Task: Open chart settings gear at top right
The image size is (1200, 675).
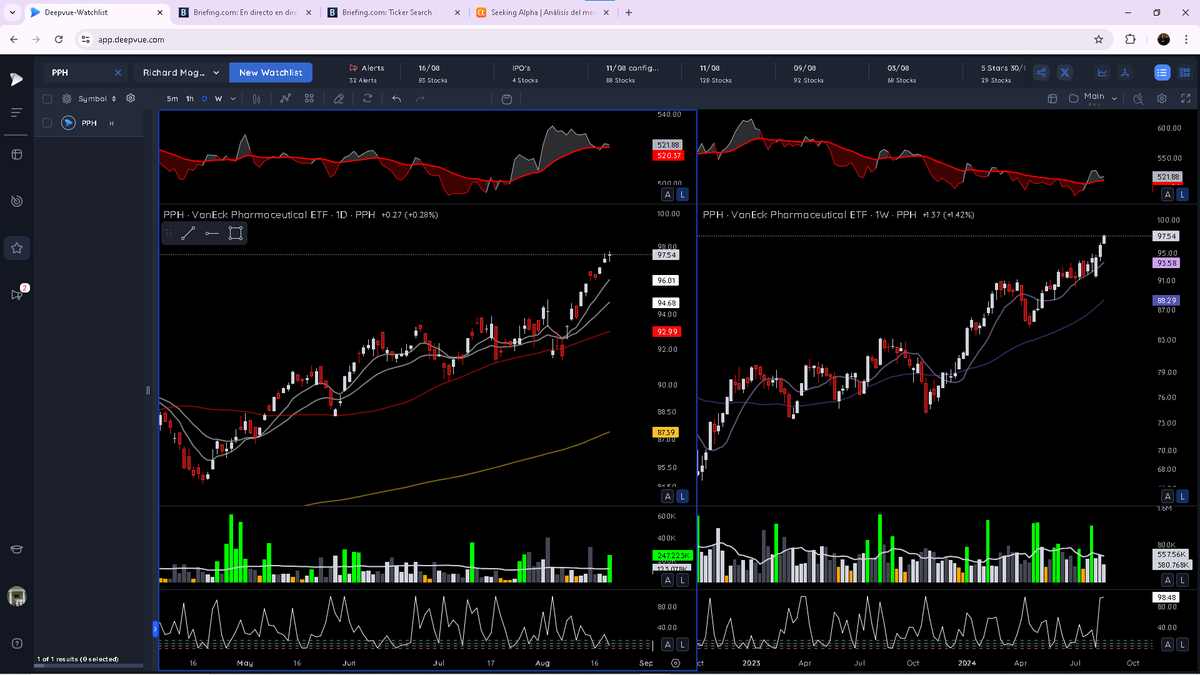Action: [x=1162, y=98]
